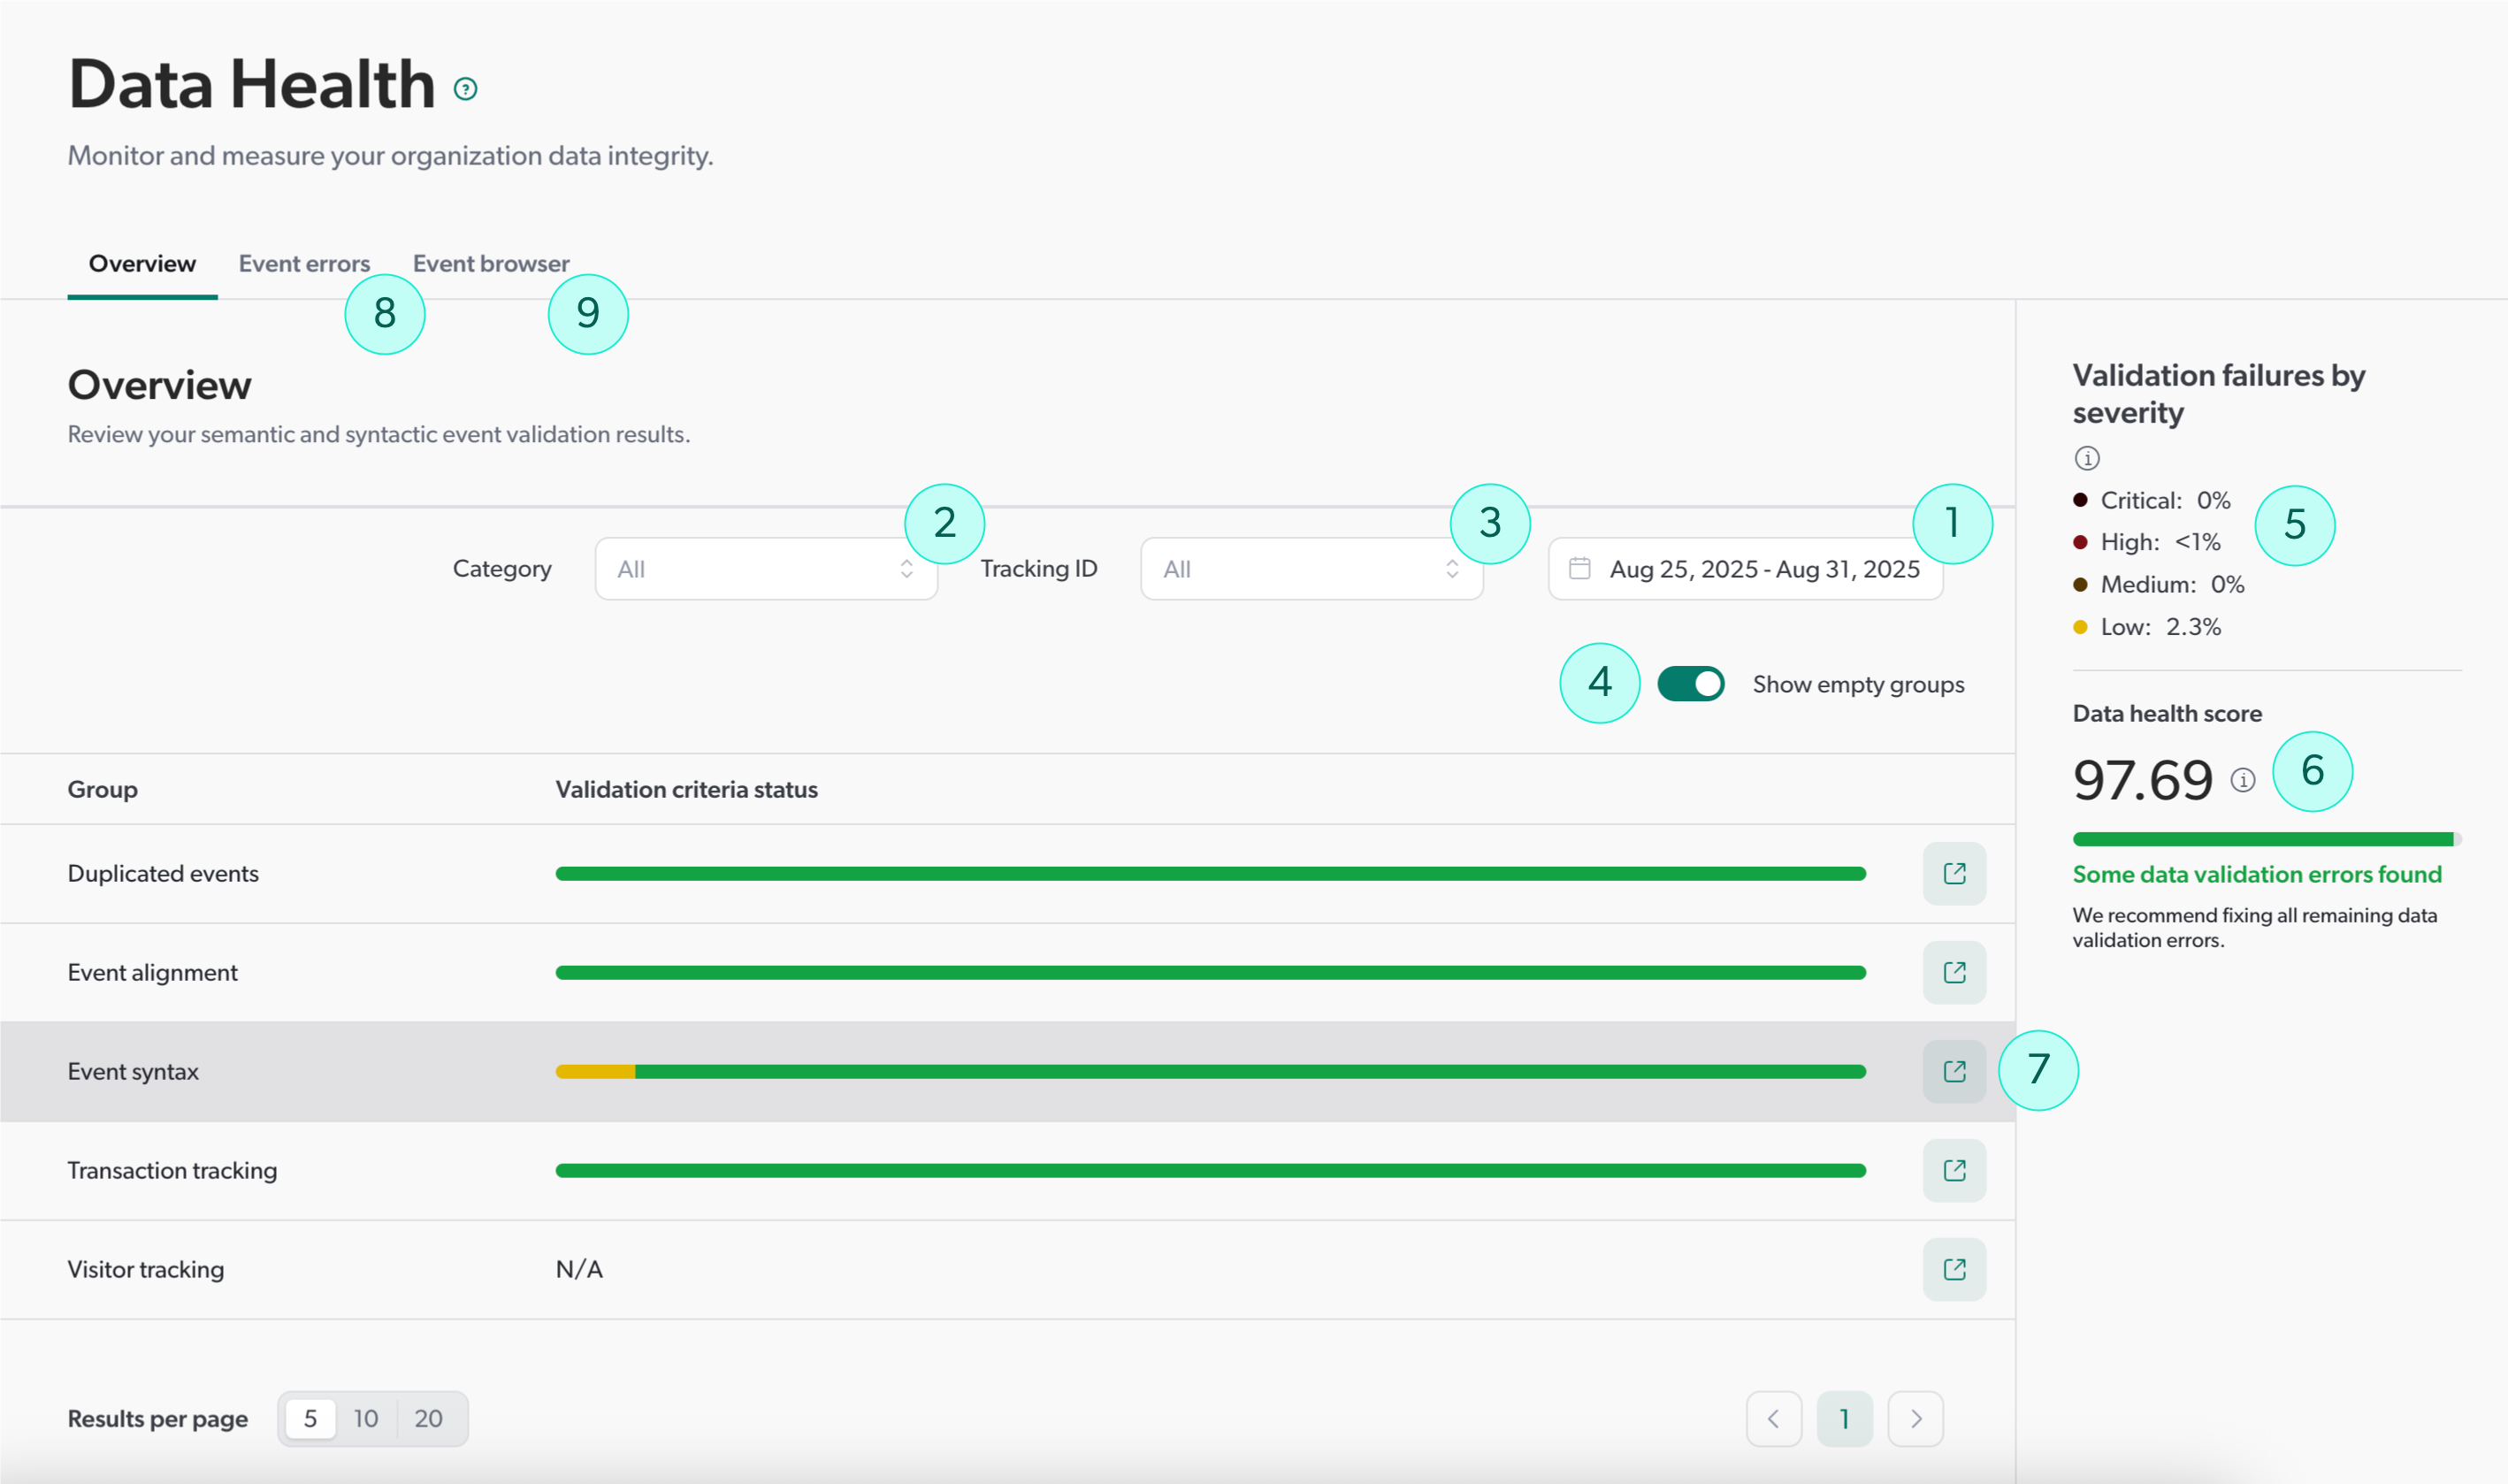Open the Aug 25 - Aug 31 date range picker
The image size is (2508, 1484).
point(1744,568)
